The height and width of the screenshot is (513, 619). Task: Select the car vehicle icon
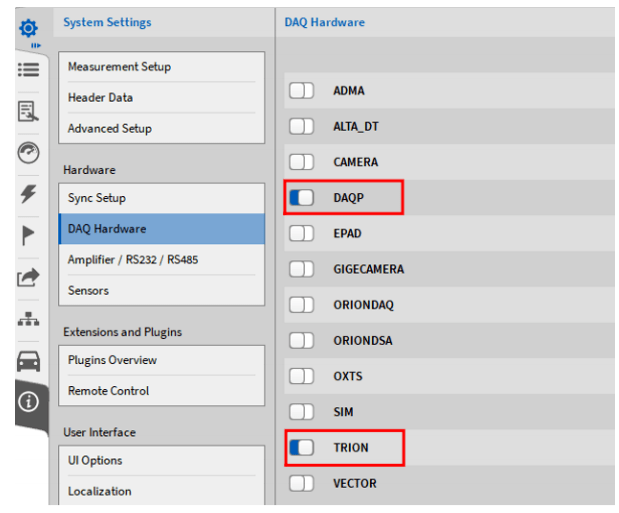(29, 362)
